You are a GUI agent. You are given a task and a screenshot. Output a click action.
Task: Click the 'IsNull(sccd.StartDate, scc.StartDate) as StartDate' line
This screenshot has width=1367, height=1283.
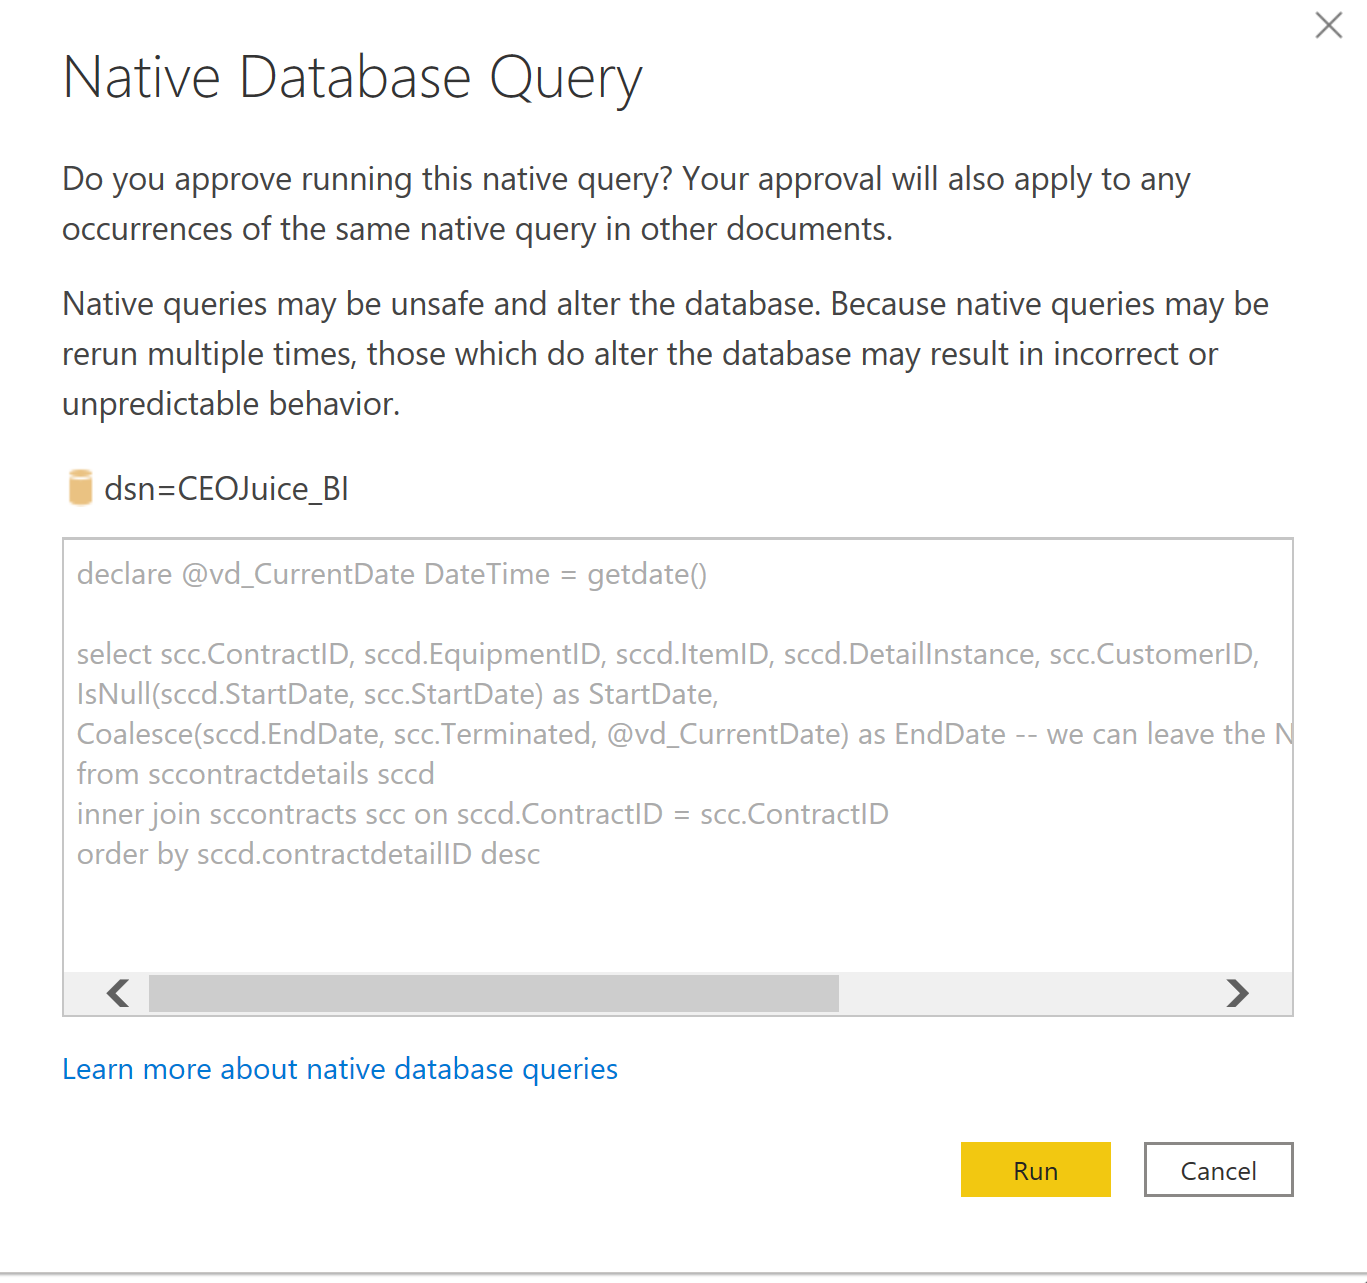click(398, 694)
